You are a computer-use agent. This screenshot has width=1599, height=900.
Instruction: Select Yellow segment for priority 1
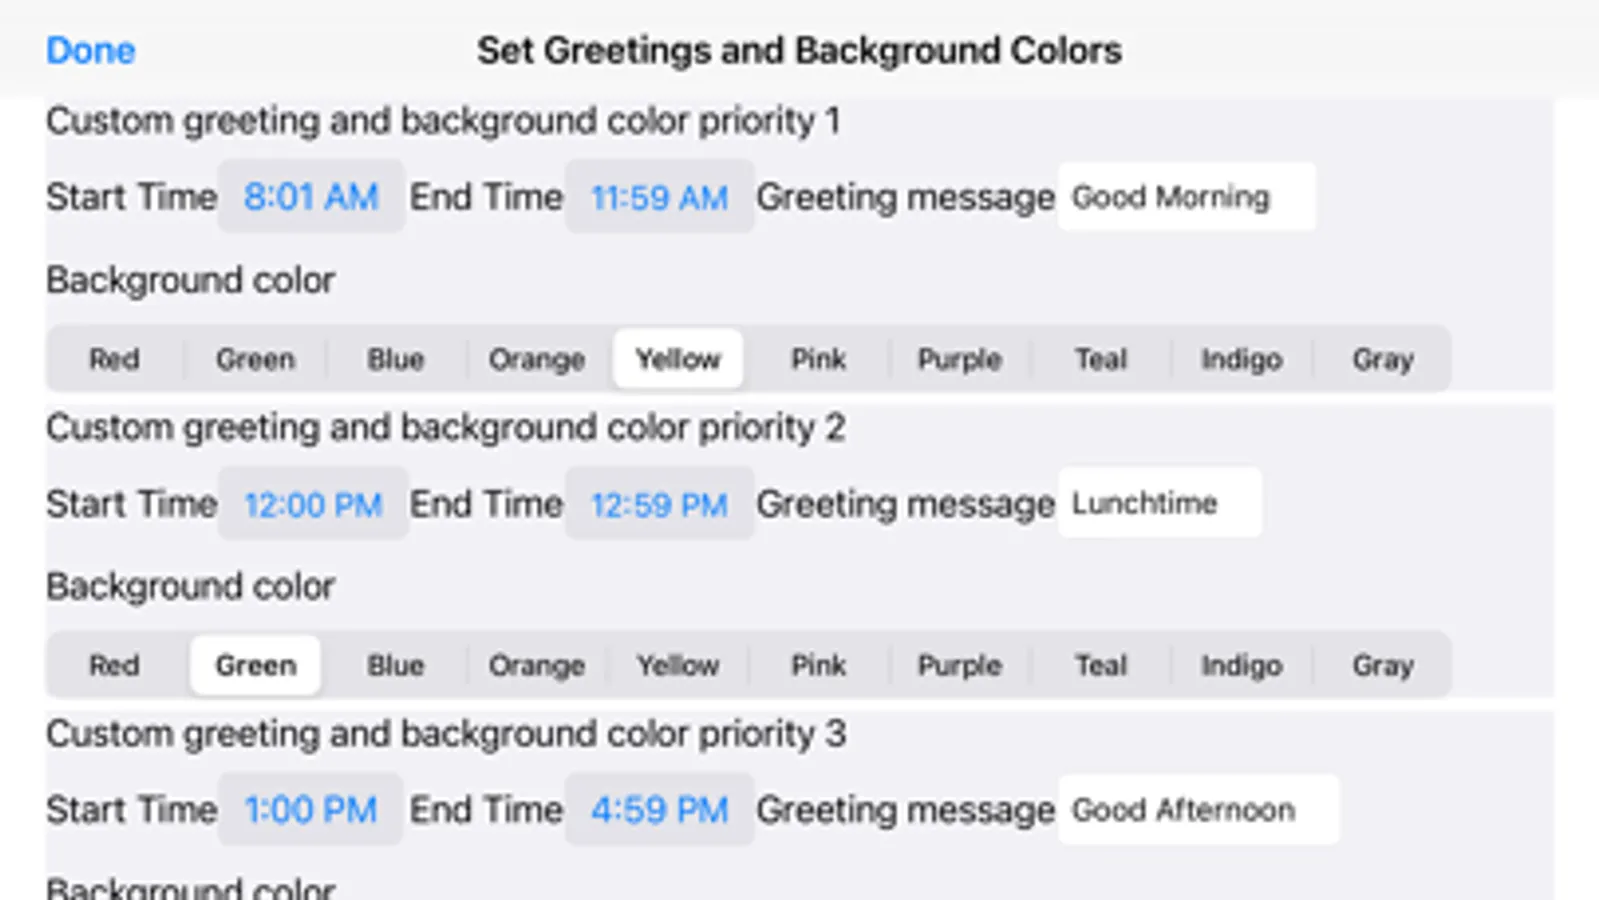pos(678,359)
